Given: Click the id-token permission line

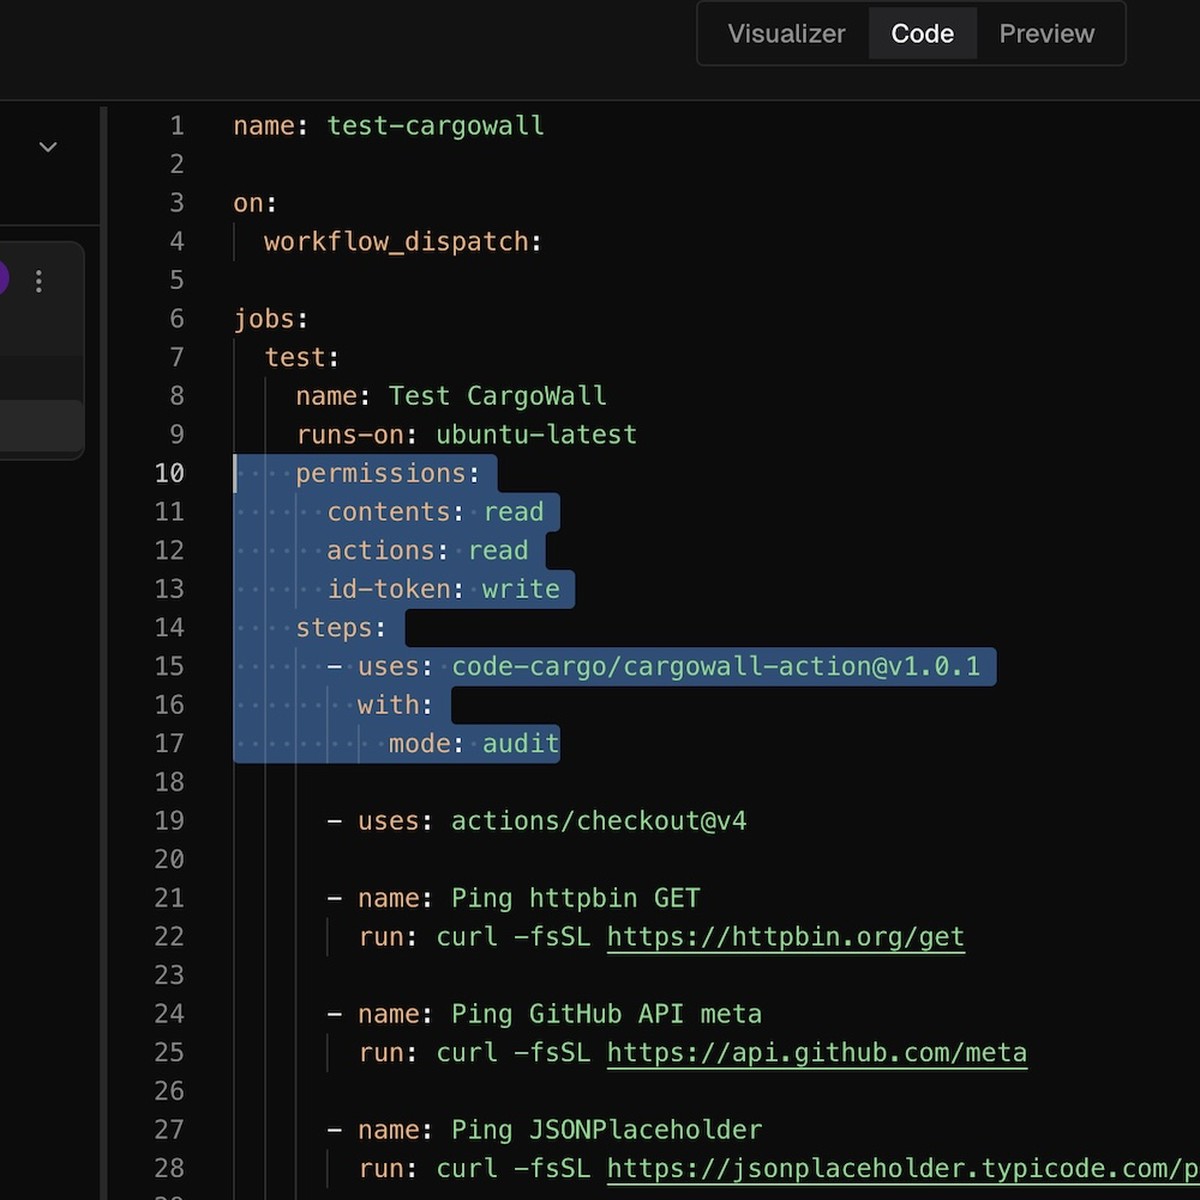Looking at the screenshot, I should tap(443, 589).
